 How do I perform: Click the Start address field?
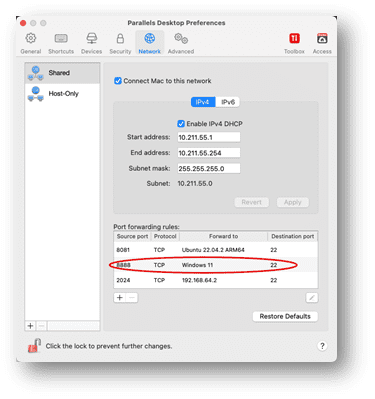coord(209,137)
